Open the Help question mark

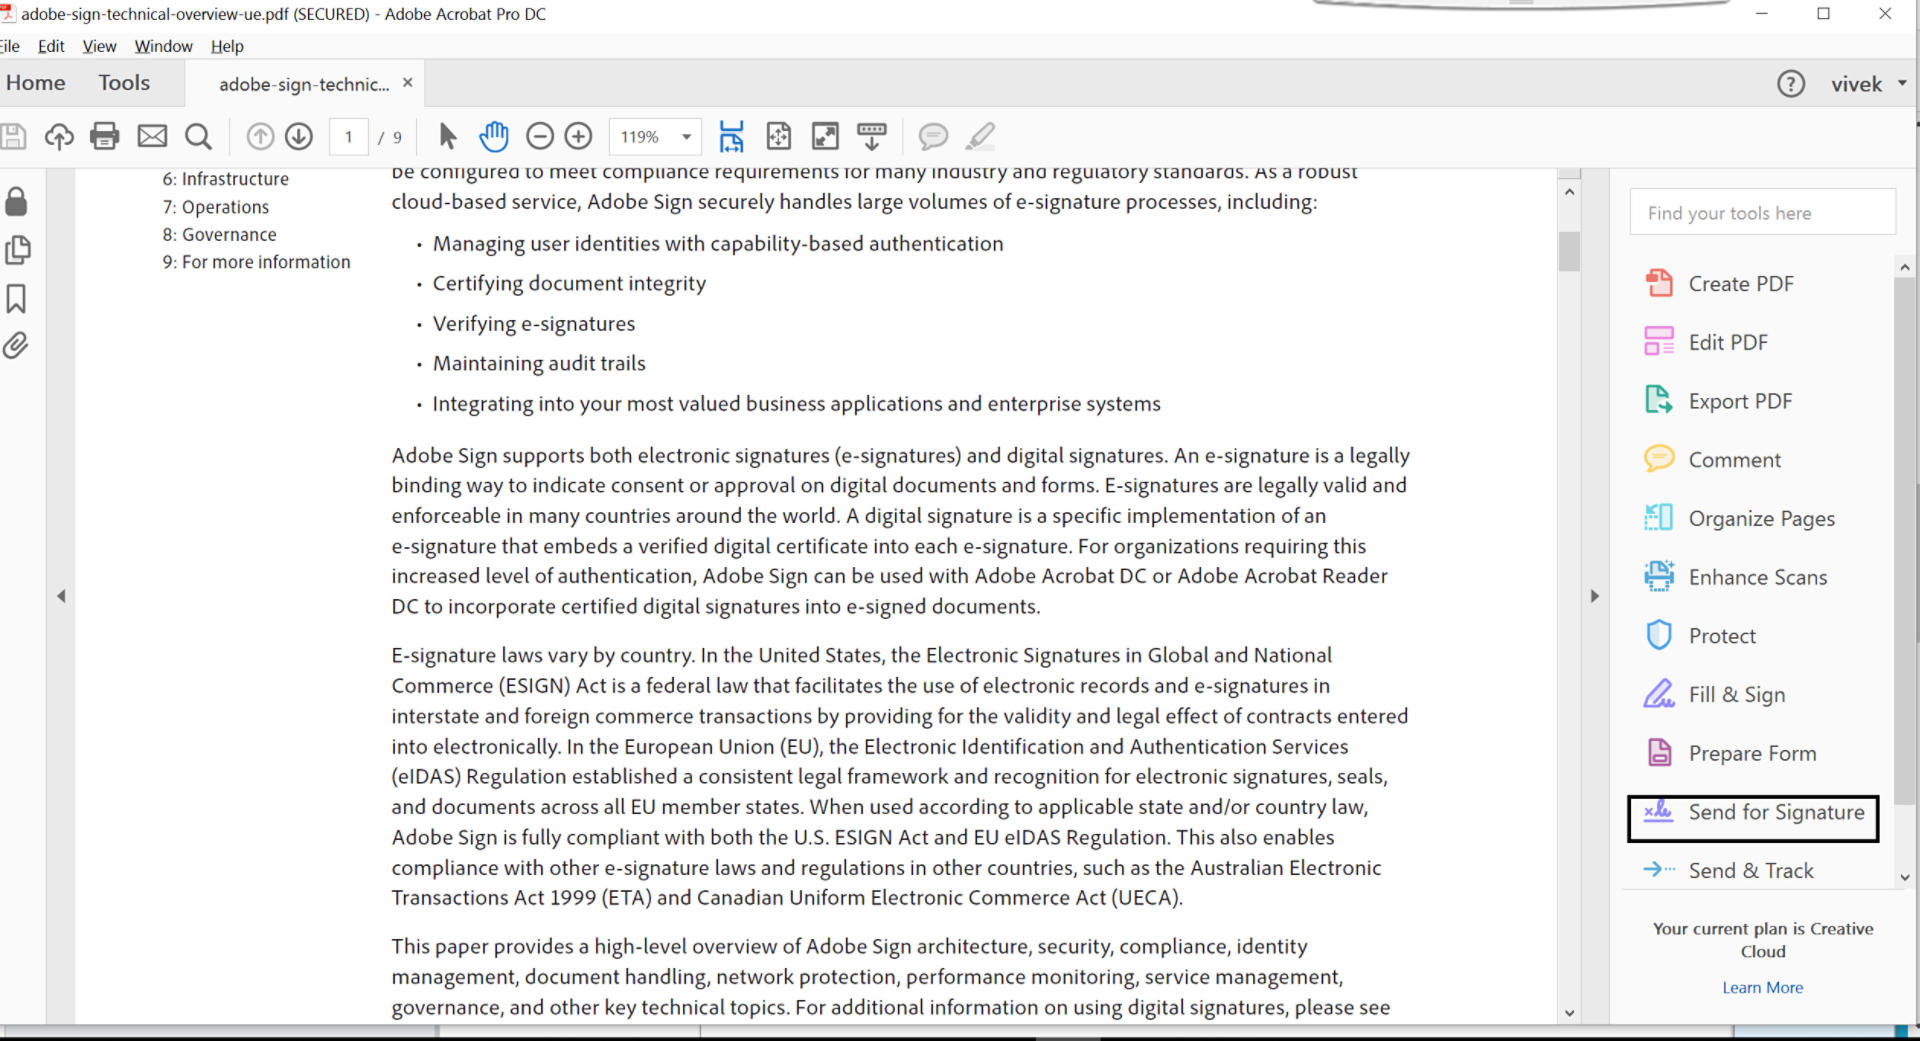pos(1790,84)
